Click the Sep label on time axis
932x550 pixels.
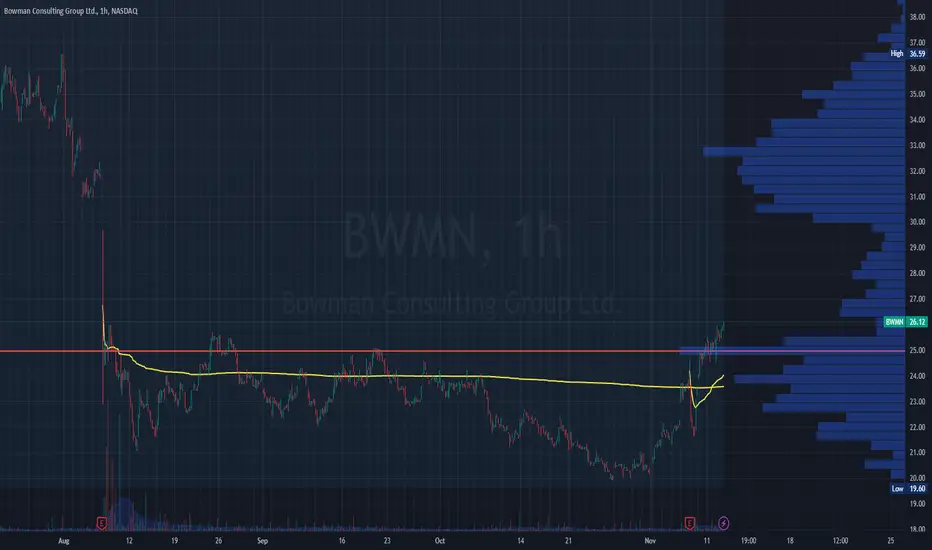pyautogui.click(x=262, y=541)
